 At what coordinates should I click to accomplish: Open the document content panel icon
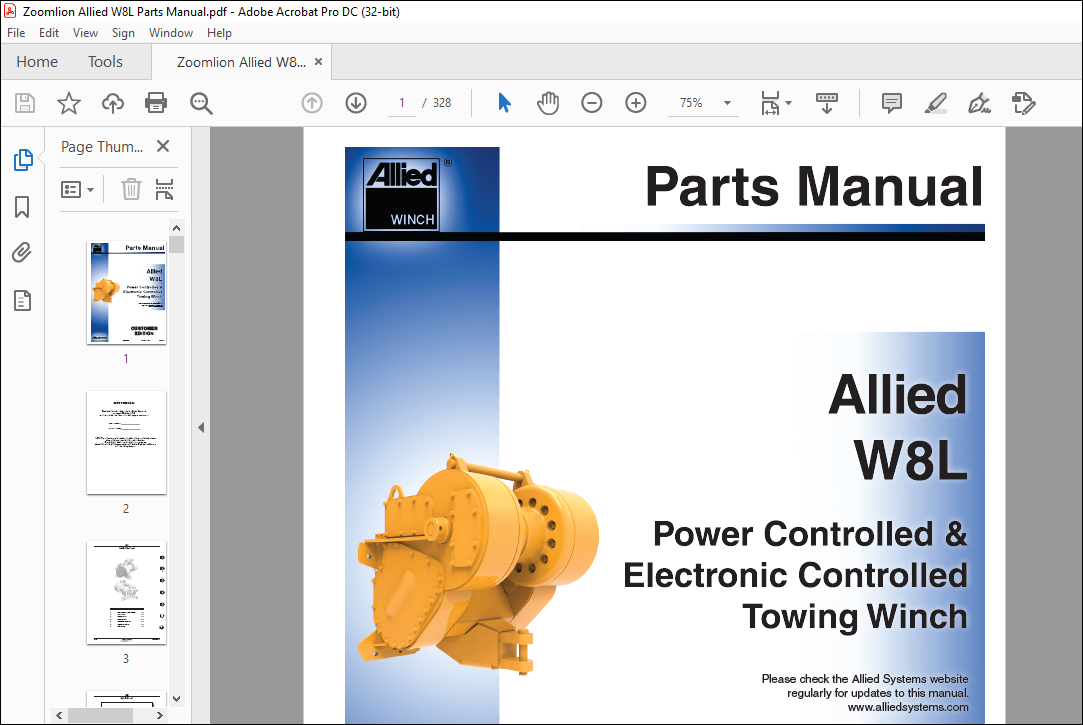[x=22, y=300]
